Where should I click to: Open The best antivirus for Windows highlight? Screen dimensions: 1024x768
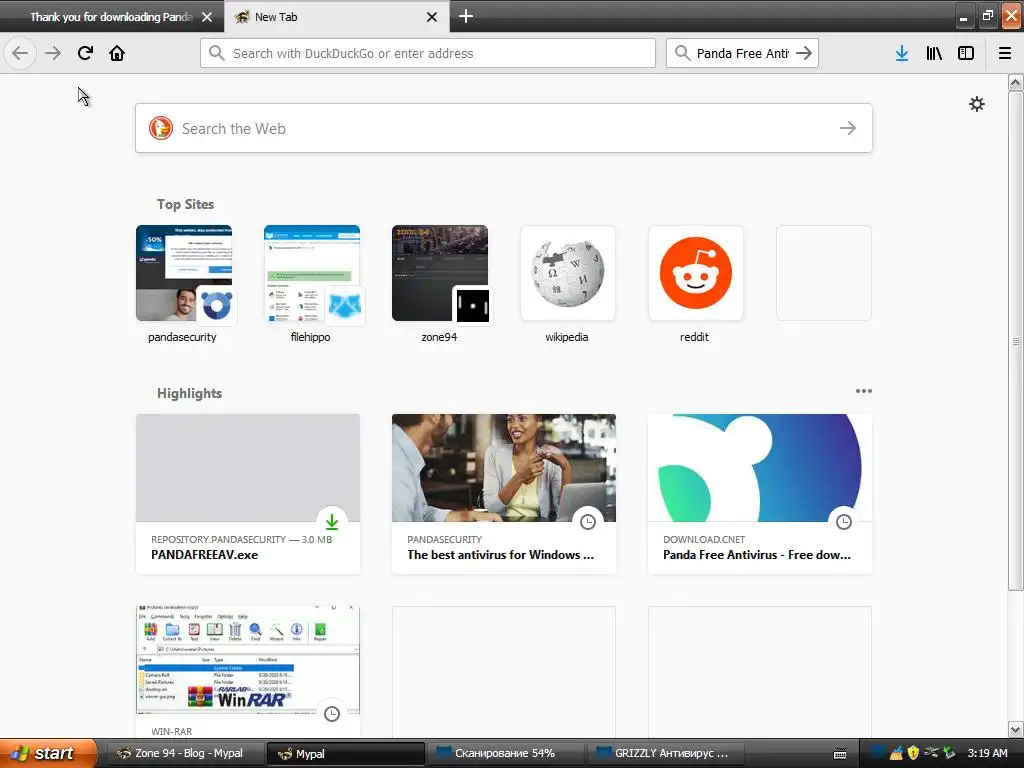pyautogui.click(x=504, y=494)
